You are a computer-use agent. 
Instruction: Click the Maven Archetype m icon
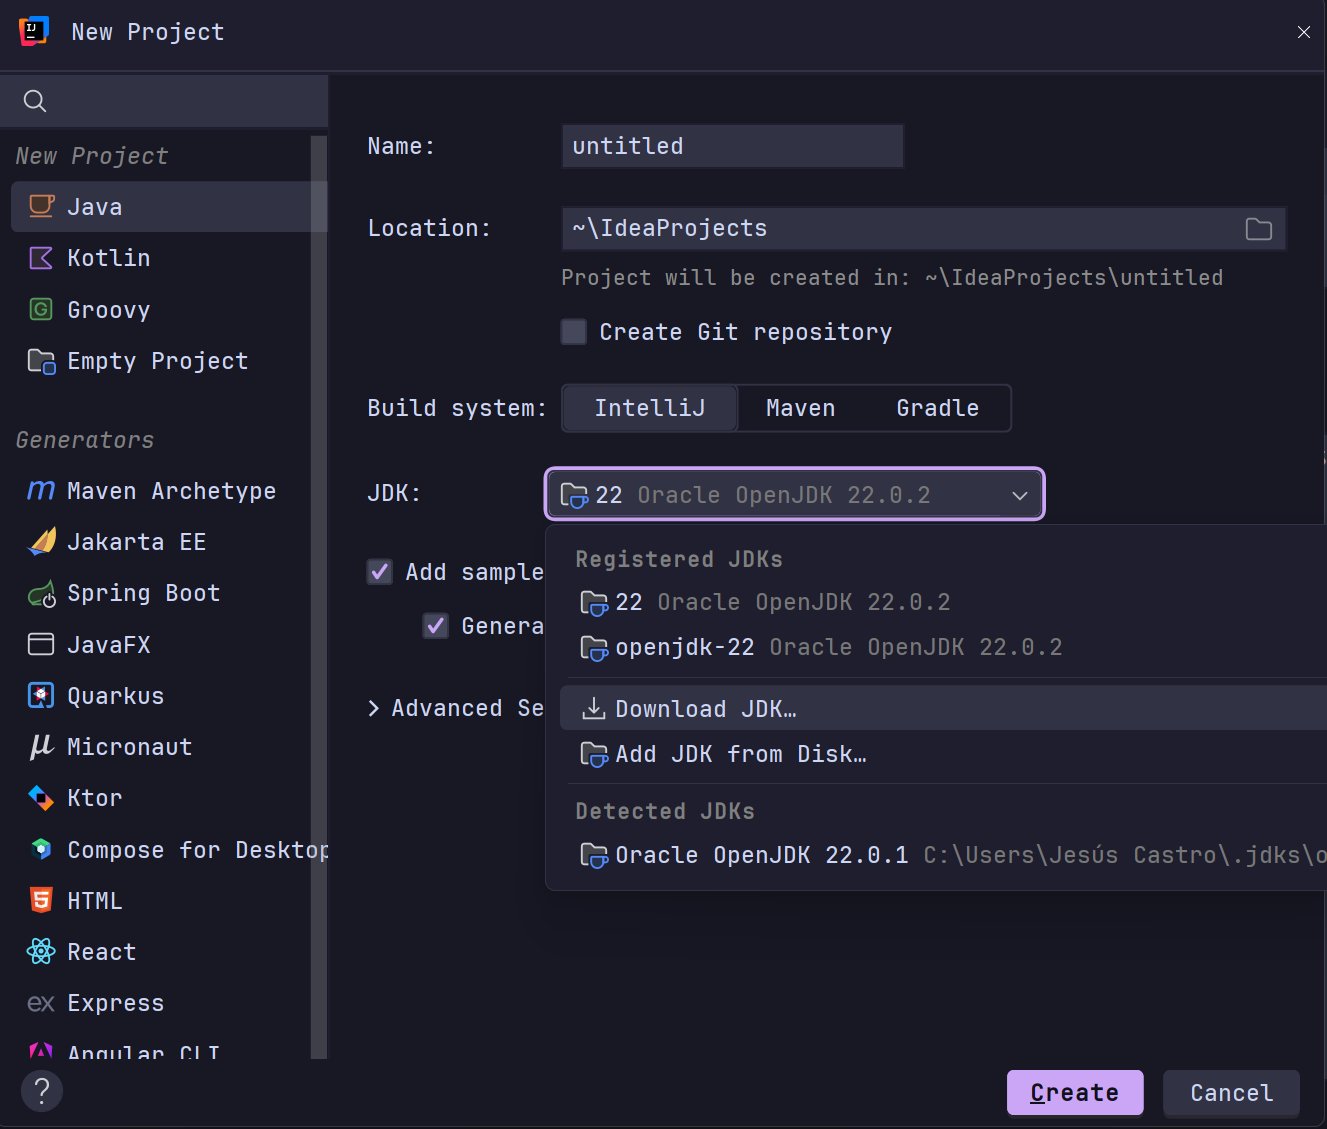point(41,490)
